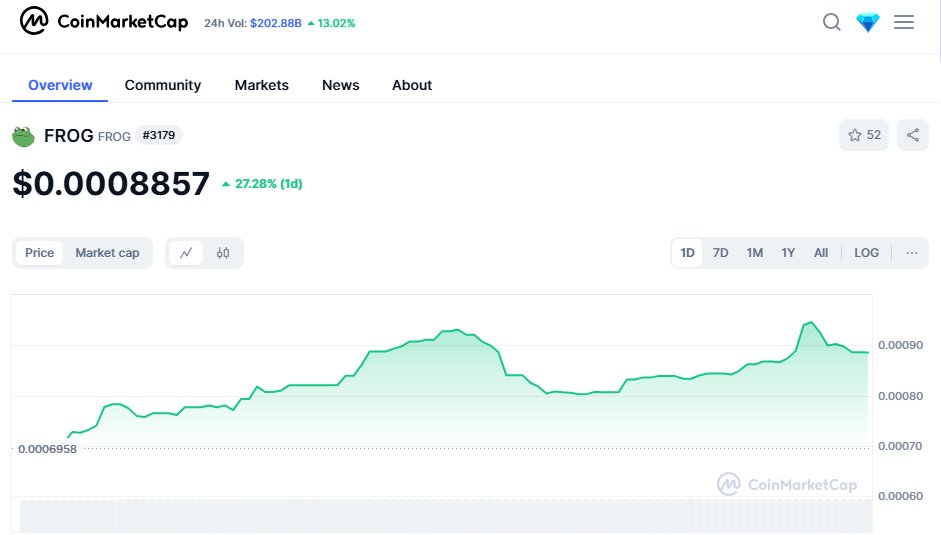
Task: Click the chart's highest price peak
Action: [x=811, y=322]
